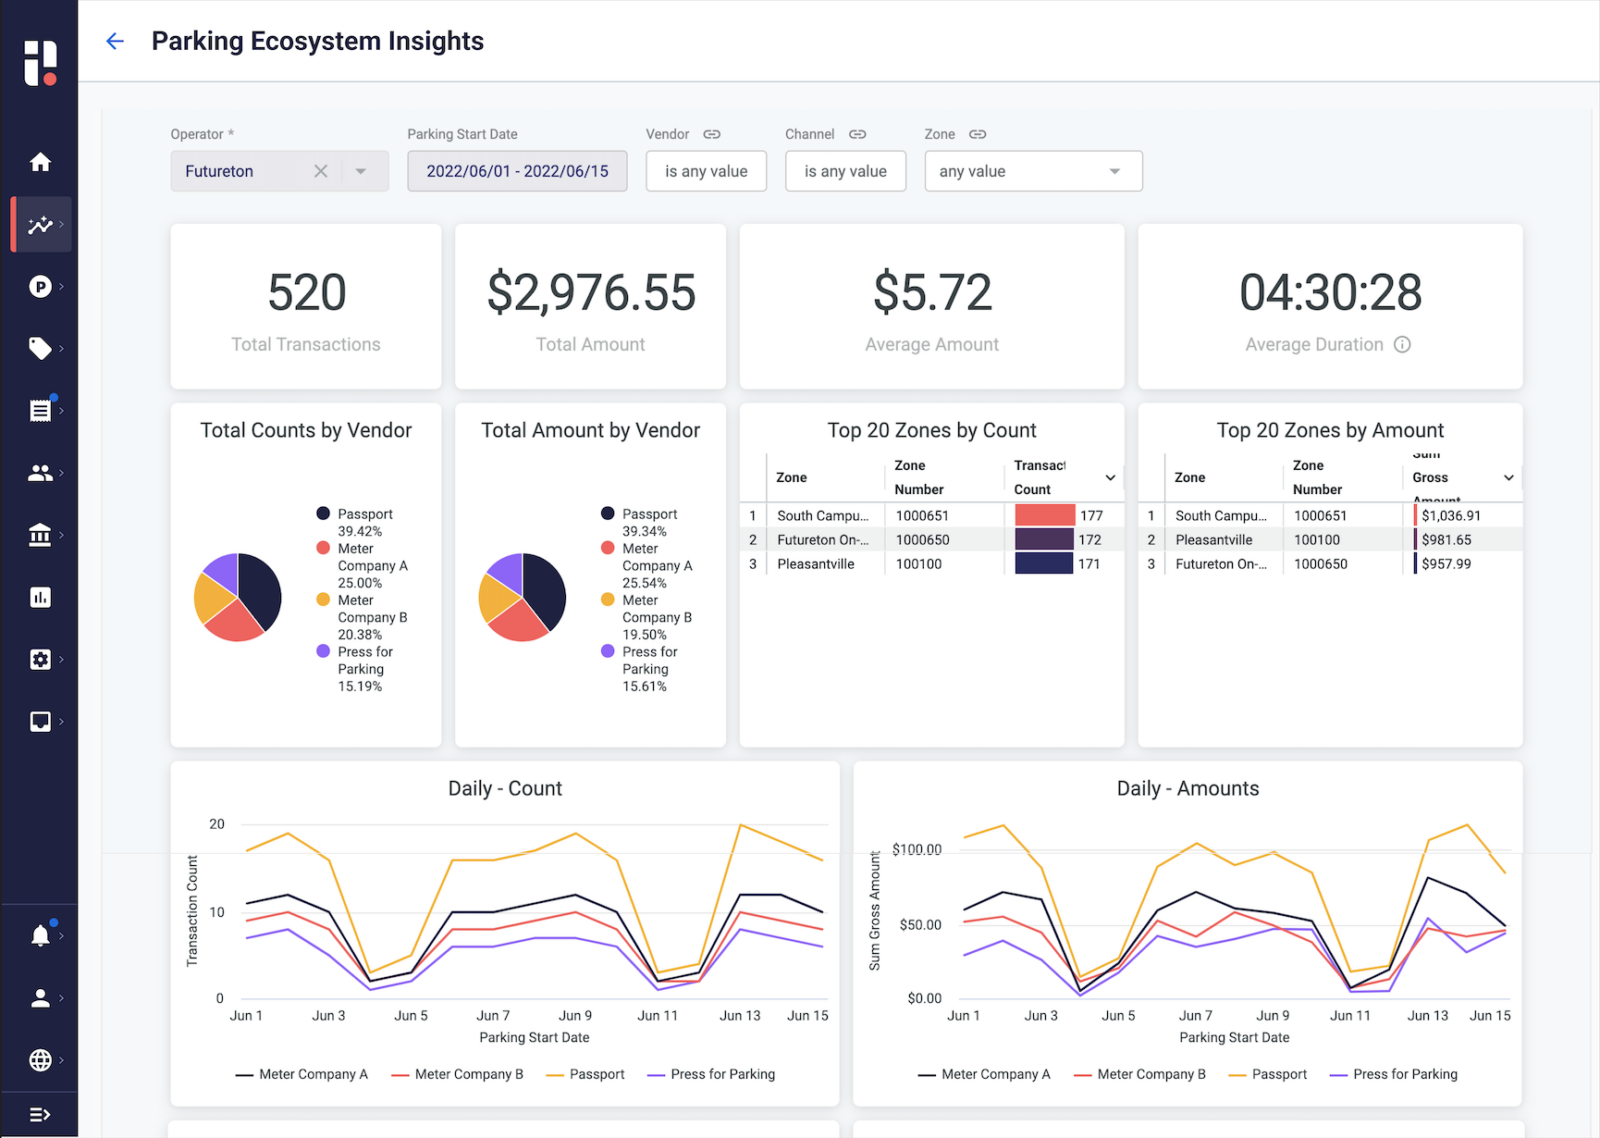
Task: Open the Home icon in the sidebar
Action: coord(40,162)
